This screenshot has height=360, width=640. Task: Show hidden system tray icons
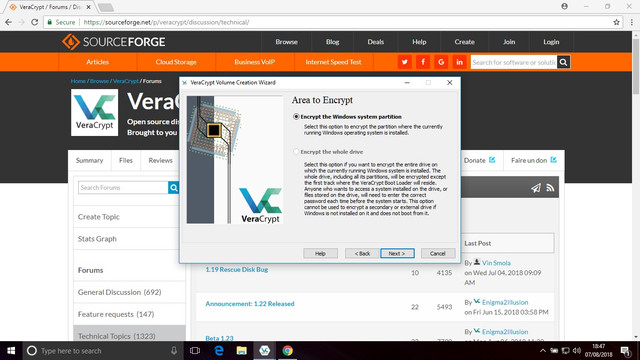(x=542, y=351)
